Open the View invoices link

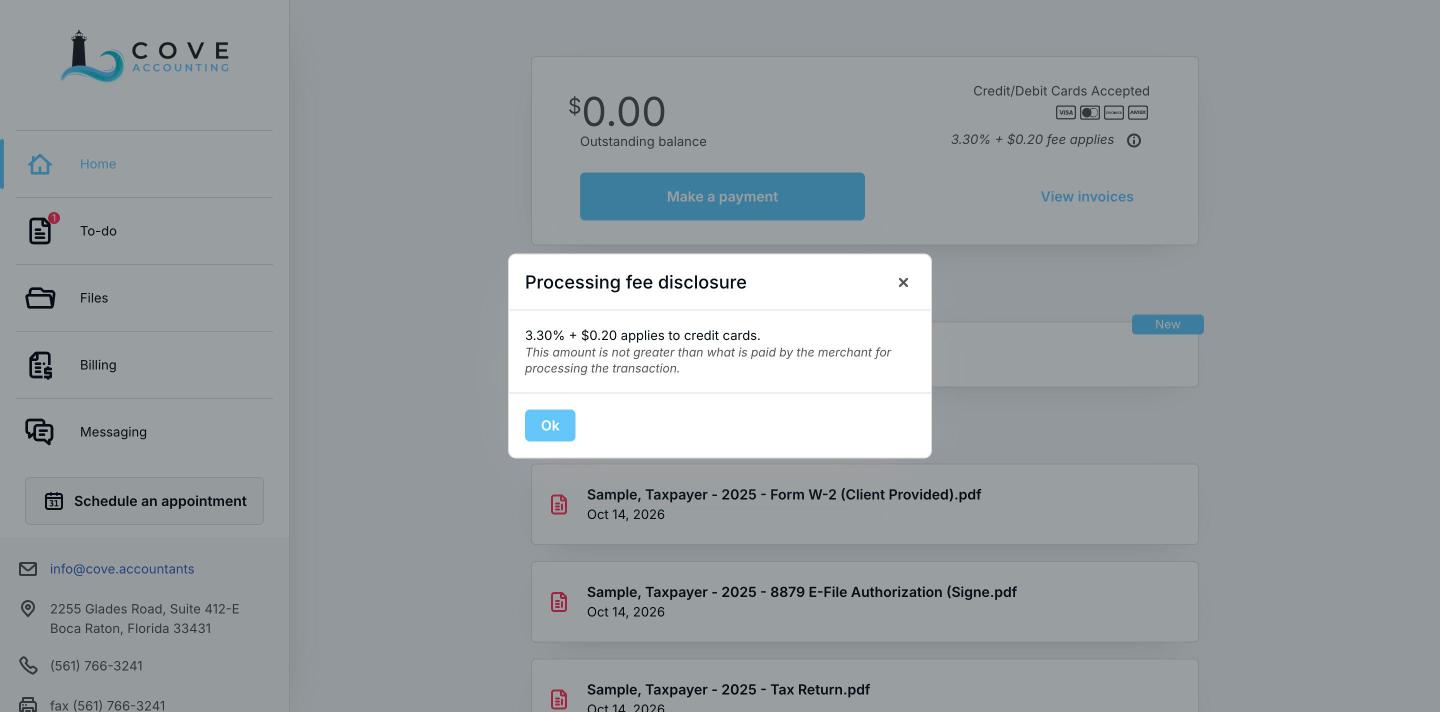[1087, 197]
